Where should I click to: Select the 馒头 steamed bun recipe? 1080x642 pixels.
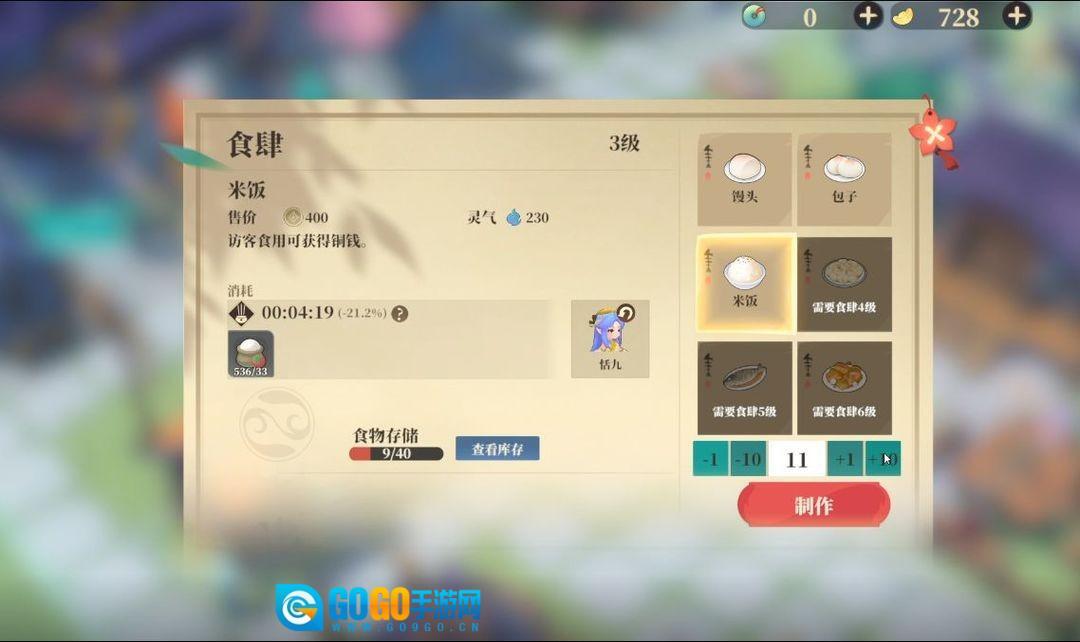tap(745, 179)
